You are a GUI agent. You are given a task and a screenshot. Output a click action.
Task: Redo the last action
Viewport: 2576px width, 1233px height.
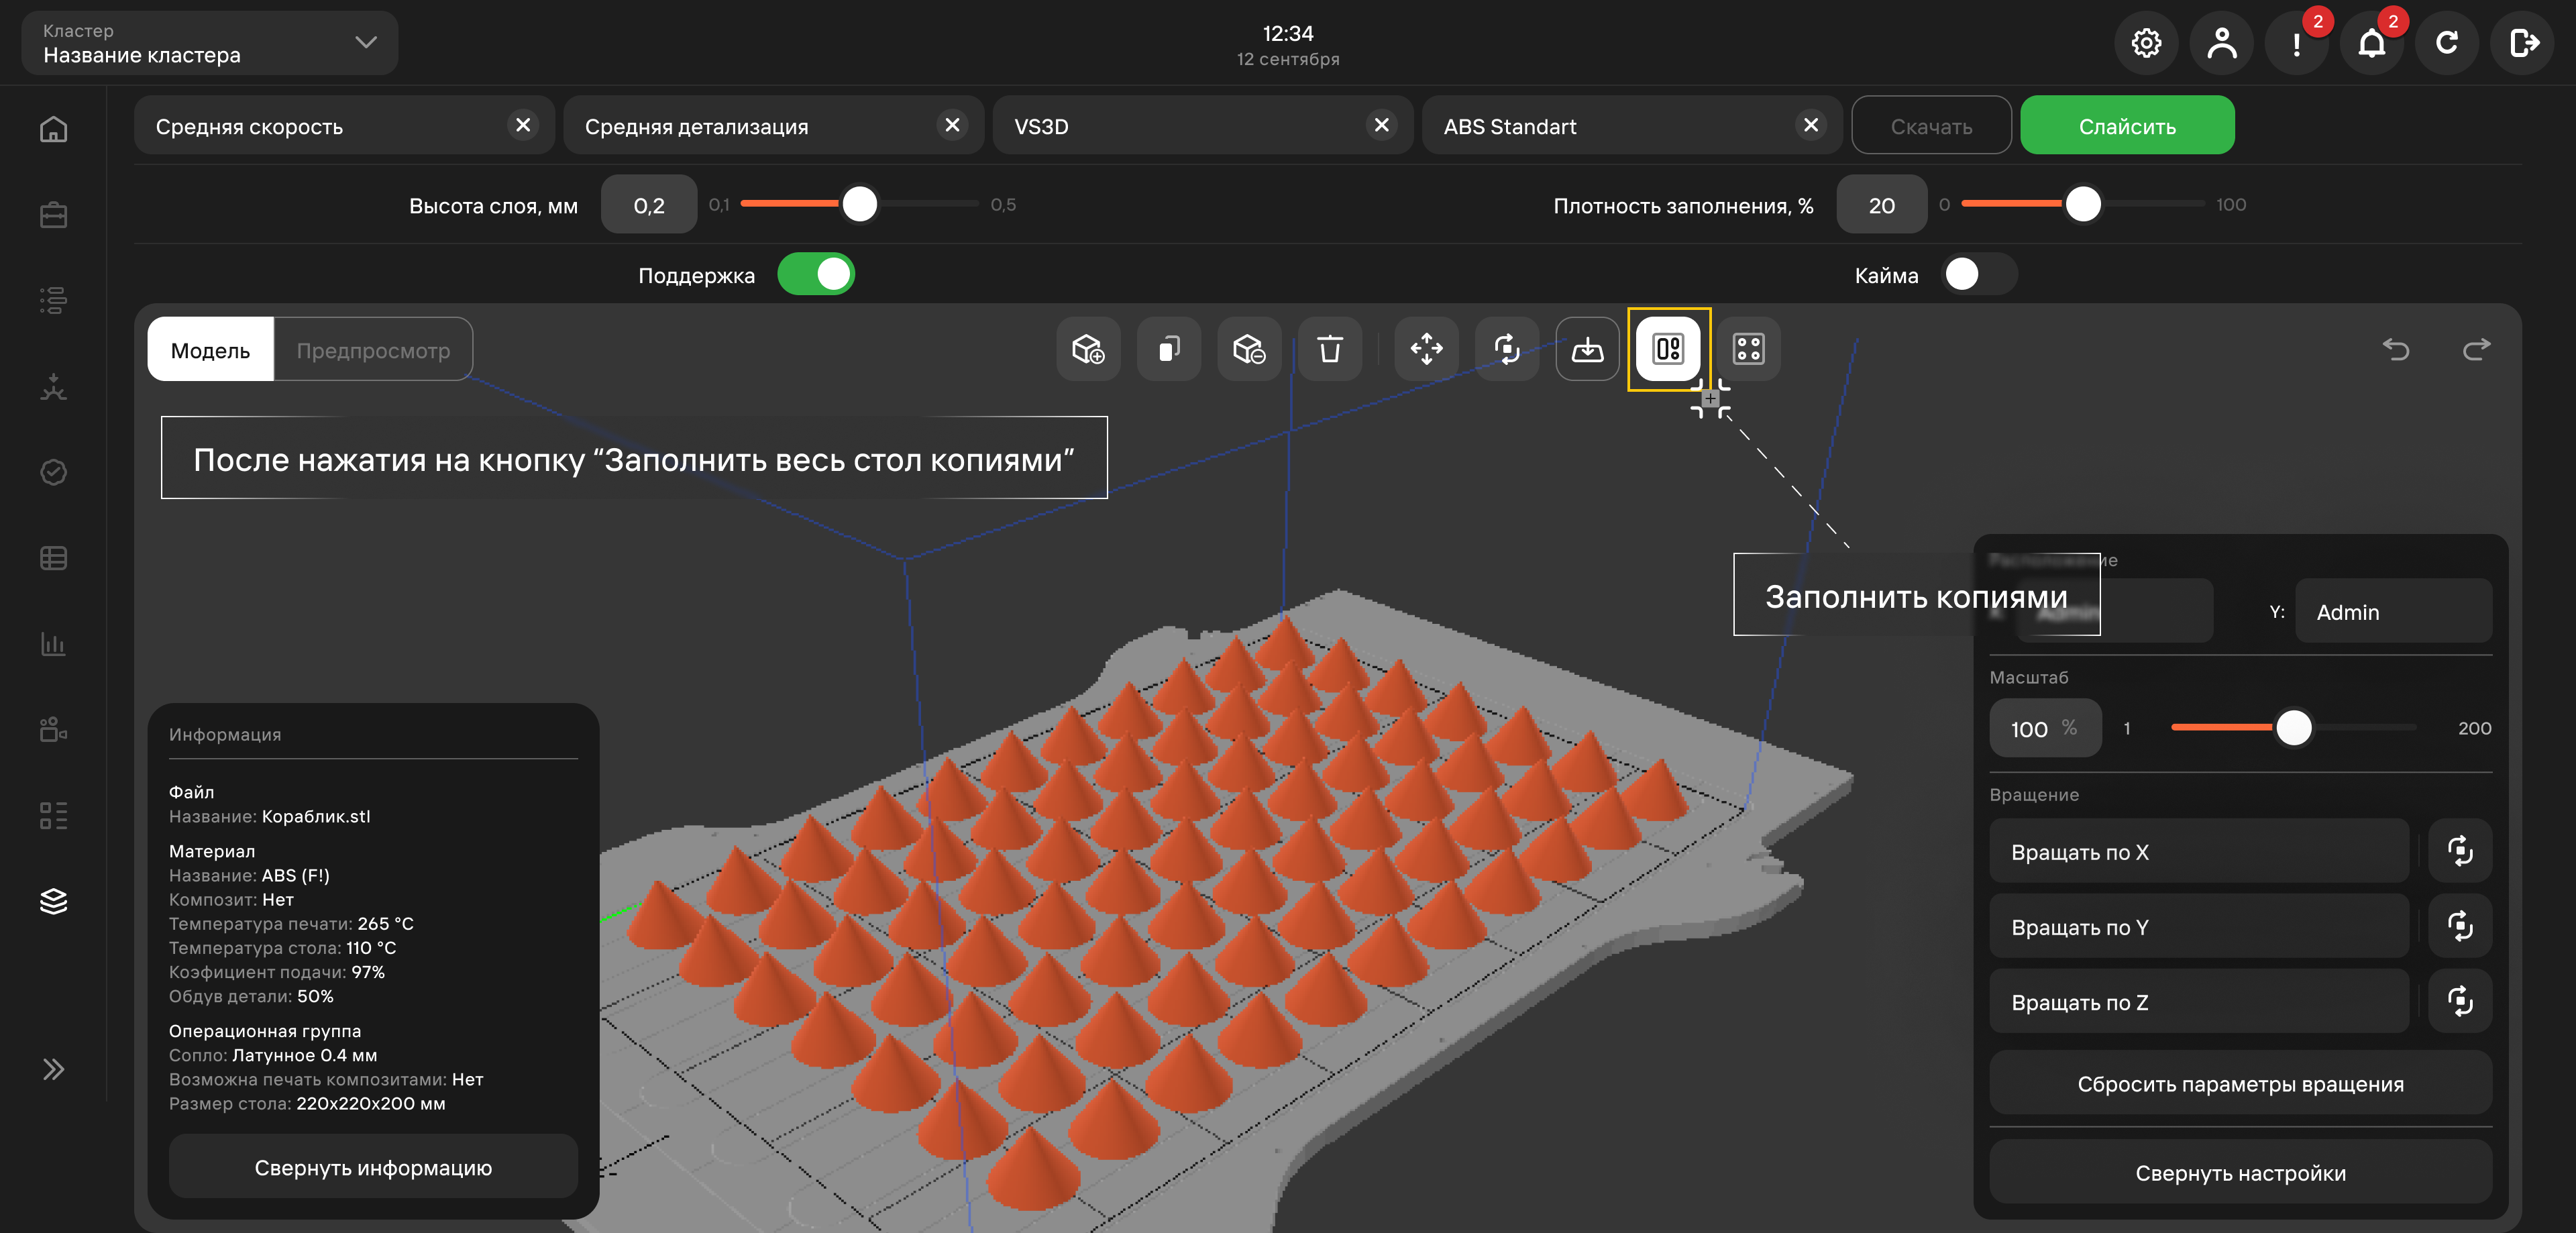pyautogui.click(x=2476, y=349)
